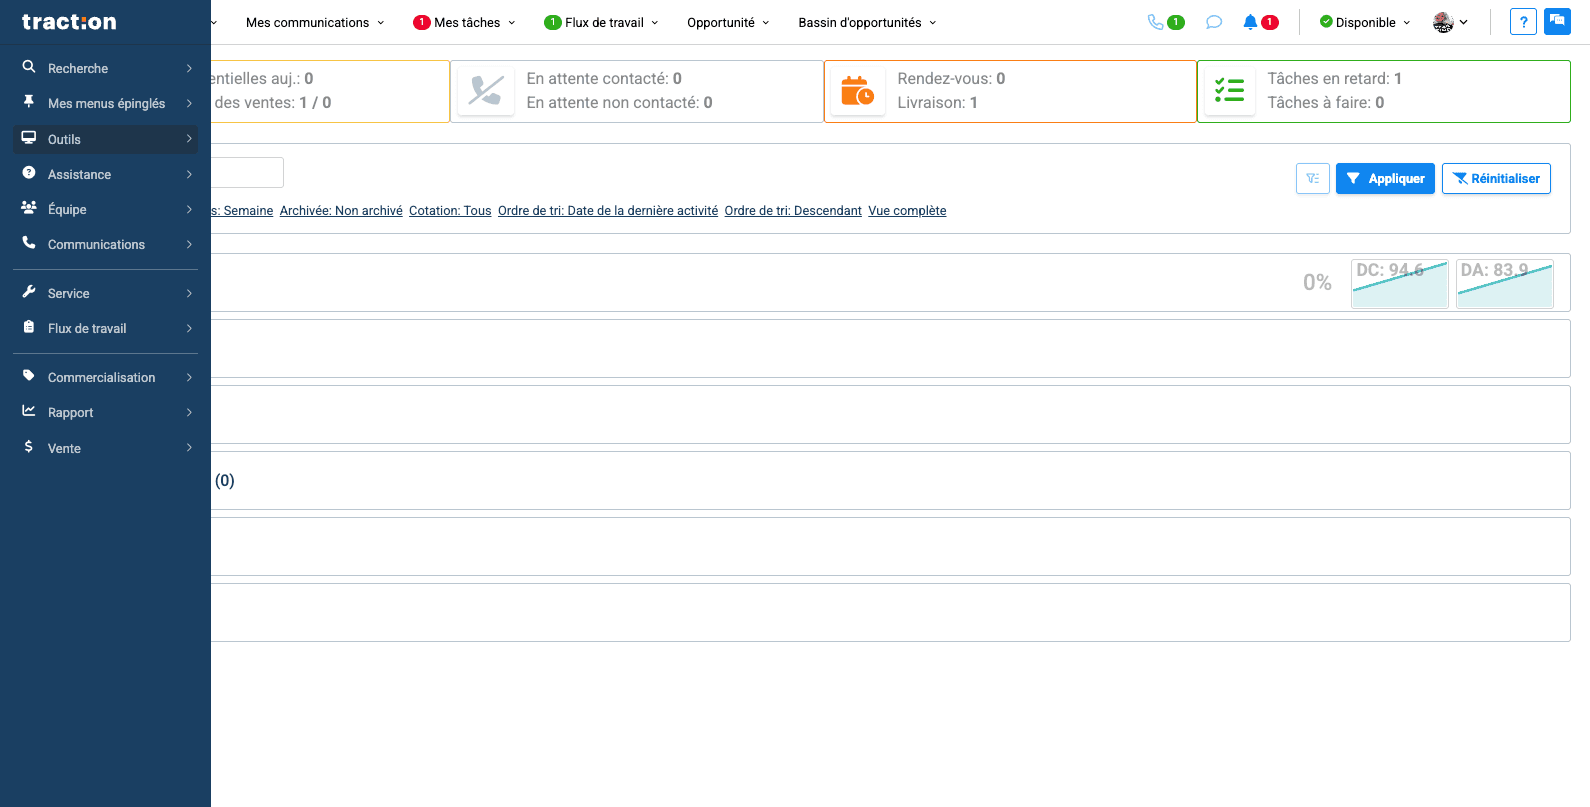Open the Communications sidebar menu
Image resolution: width=1590 pixels, height=807 pixels.
pos(106,244)
